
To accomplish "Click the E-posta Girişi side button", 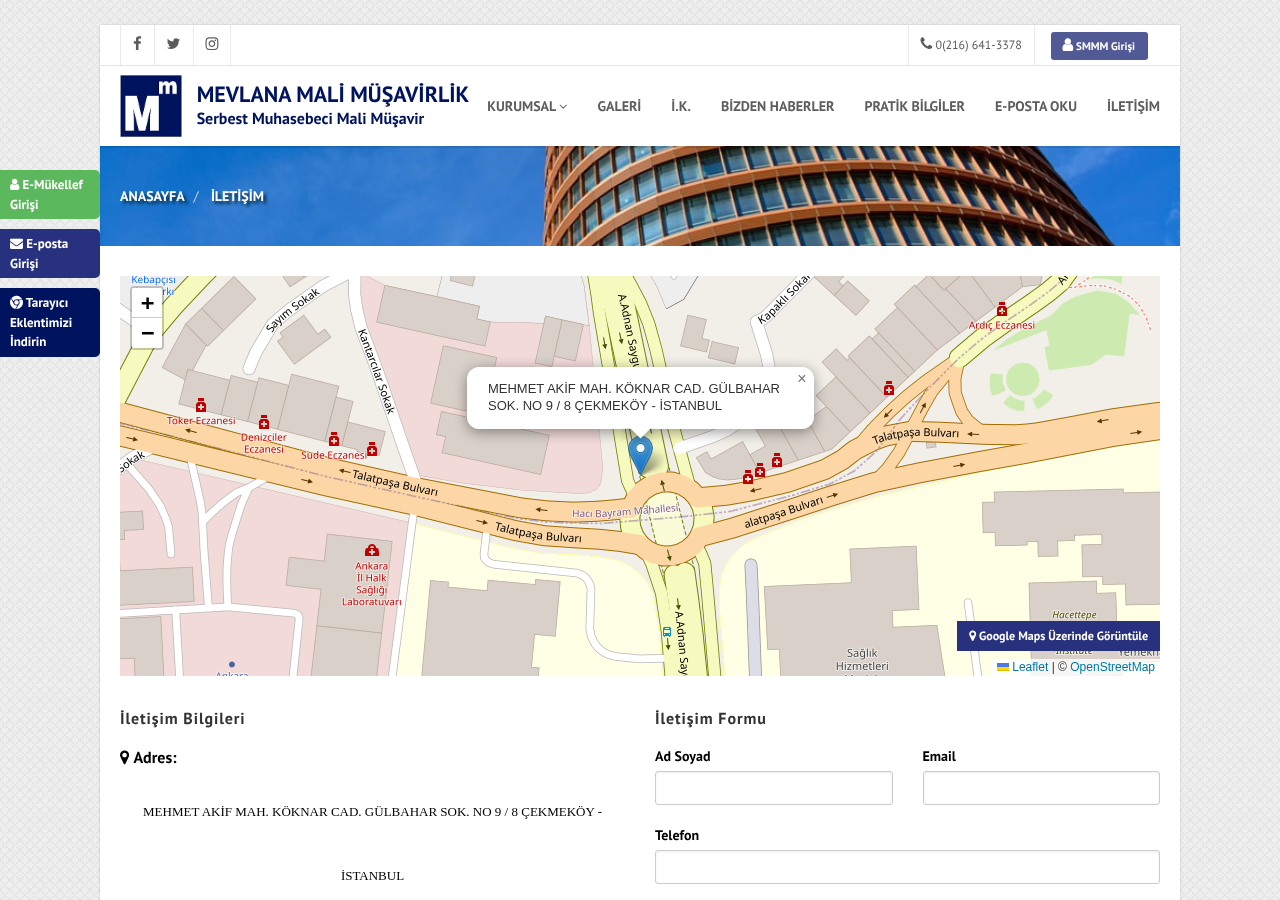I will coord(50,253).
